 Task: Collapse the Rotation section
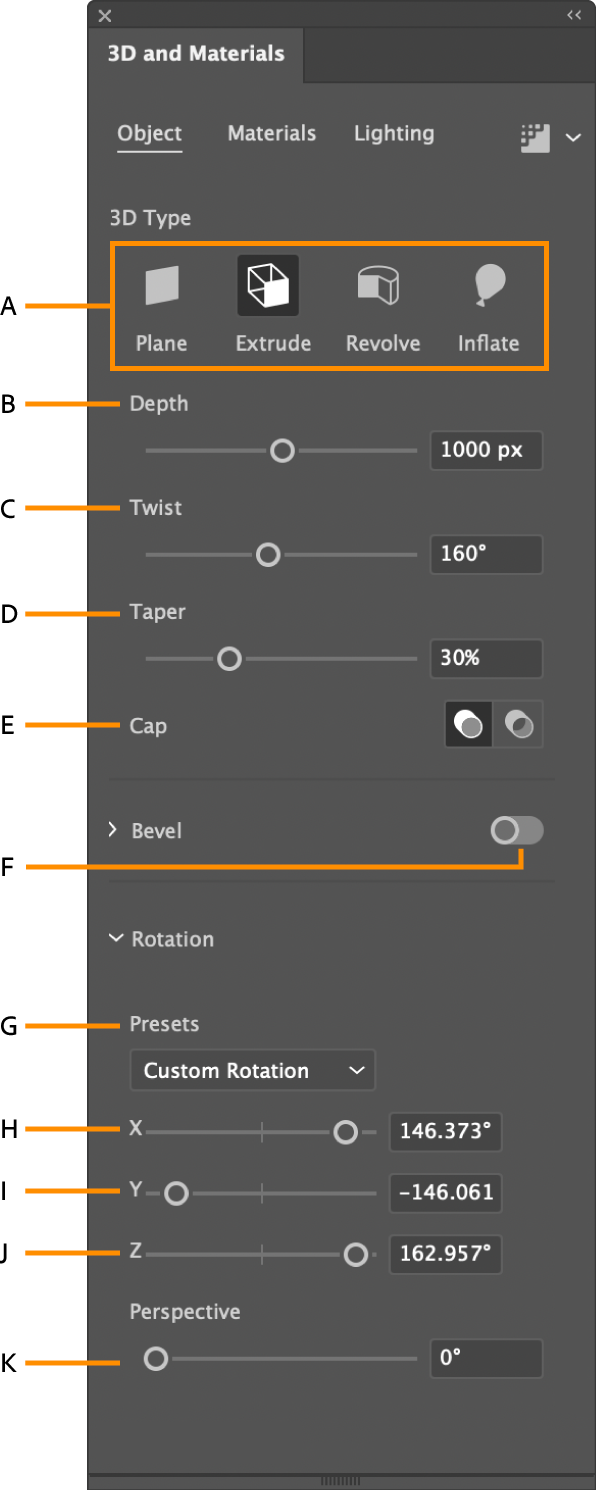(117, 938)
